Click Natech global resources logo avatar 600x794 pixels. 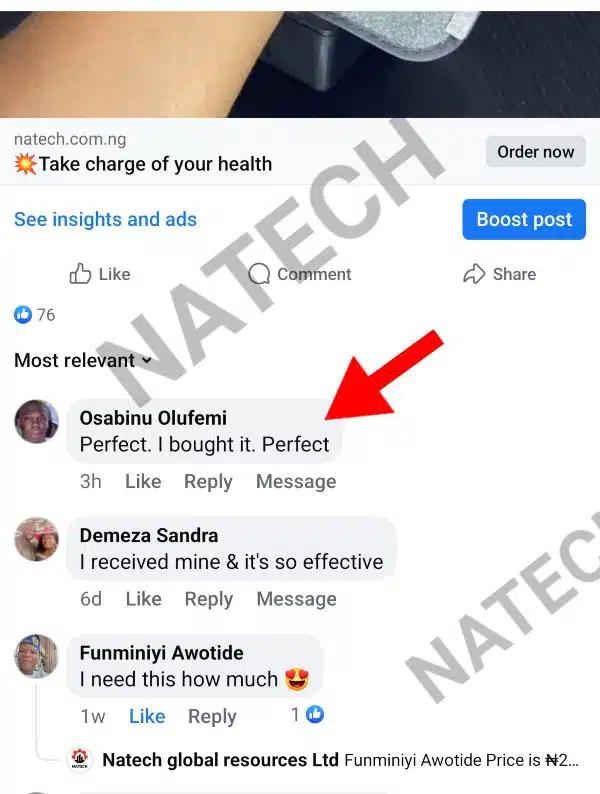pyautogui.click(x=79, y=759)
